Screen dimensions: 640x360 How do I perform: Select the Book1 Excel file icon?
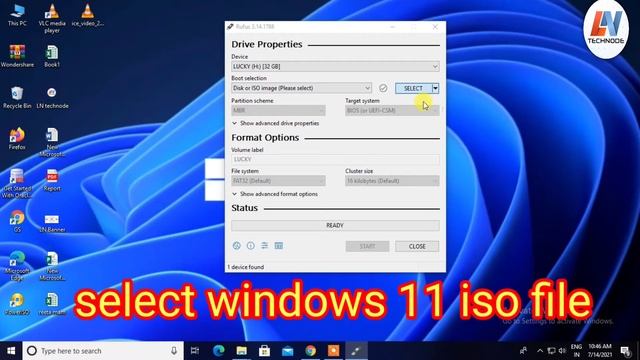pos(52,56)
